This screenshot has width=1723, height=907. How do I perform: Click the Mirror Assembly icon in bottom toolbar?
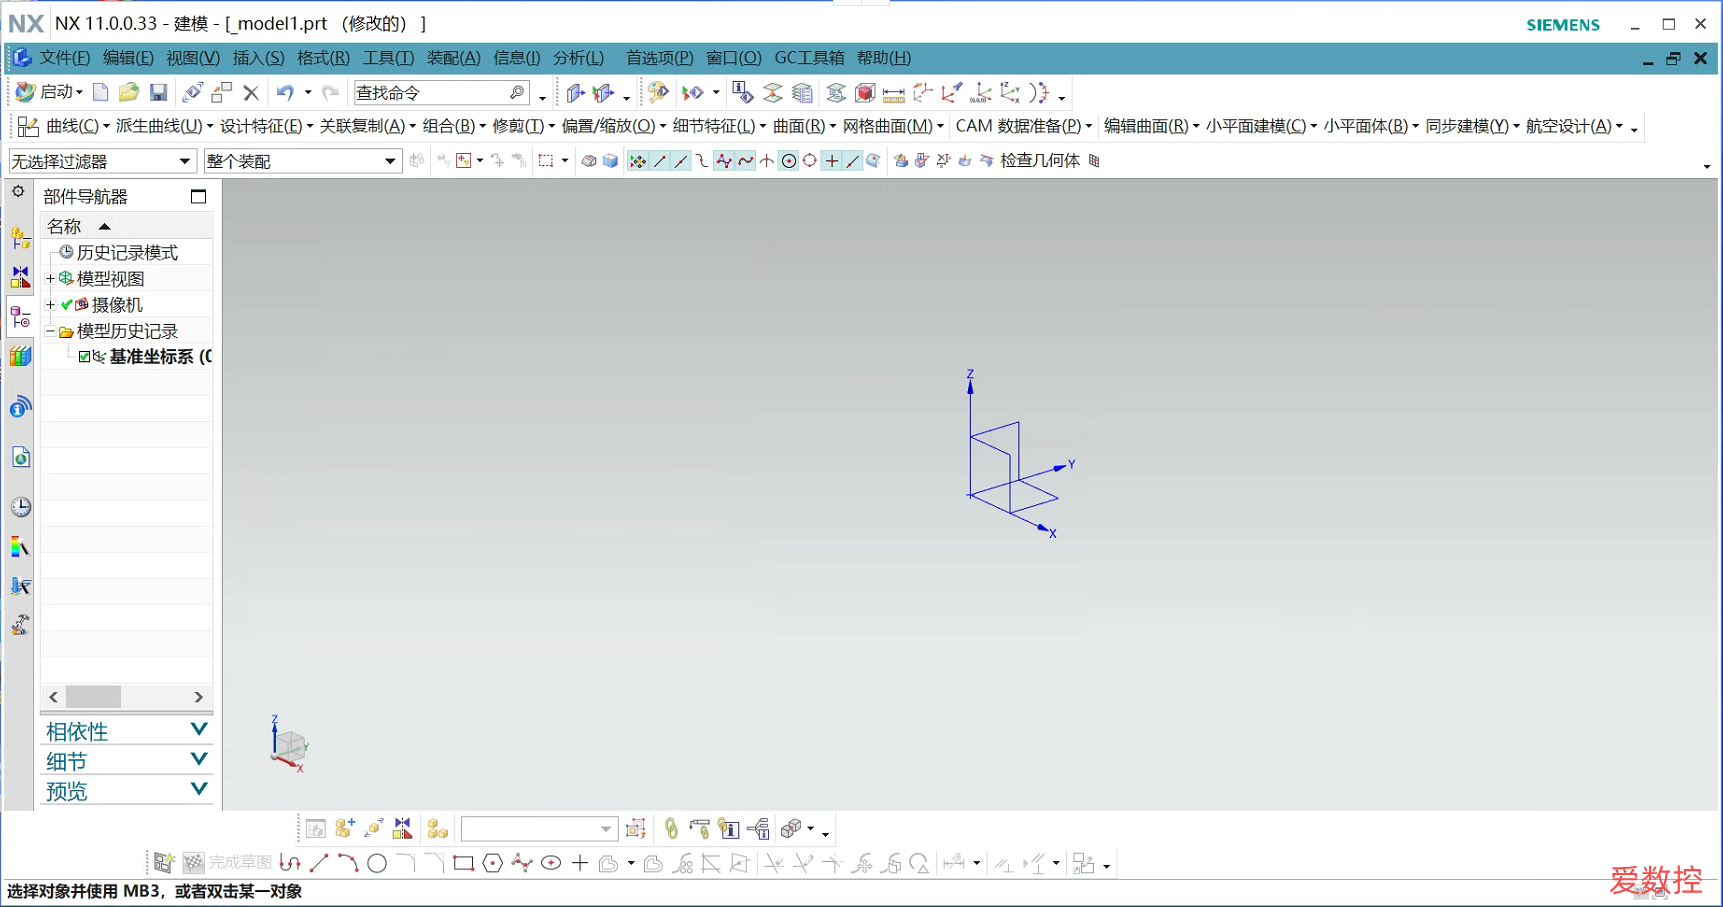[402, 829]
